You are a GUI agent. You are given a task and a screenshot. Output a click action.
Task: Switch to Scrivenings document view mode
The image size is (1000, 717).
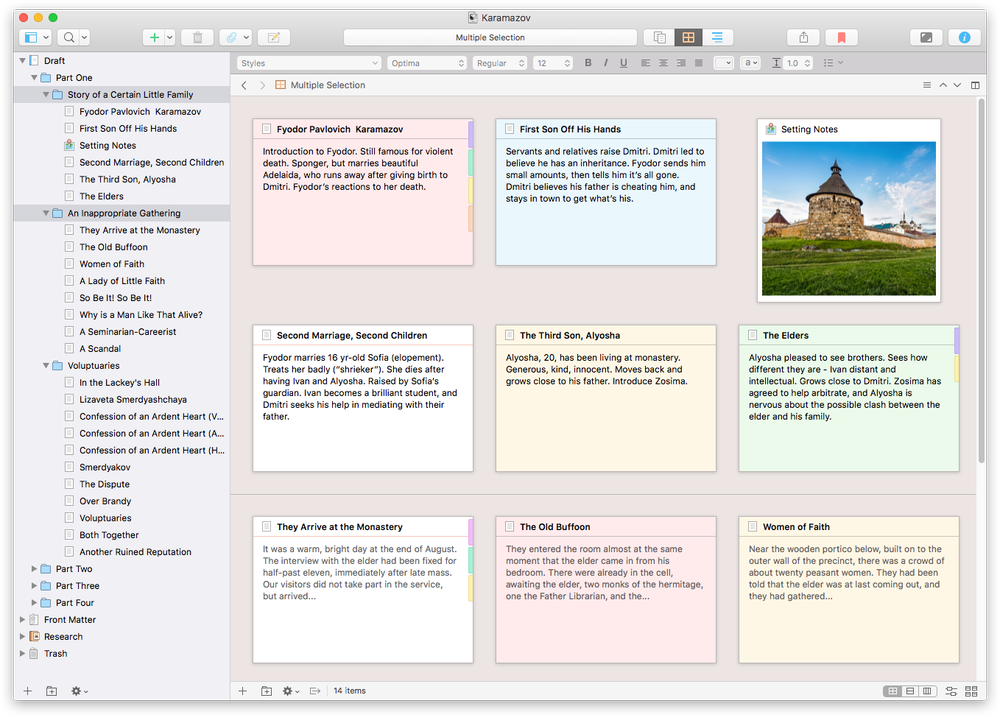point(659,38)
